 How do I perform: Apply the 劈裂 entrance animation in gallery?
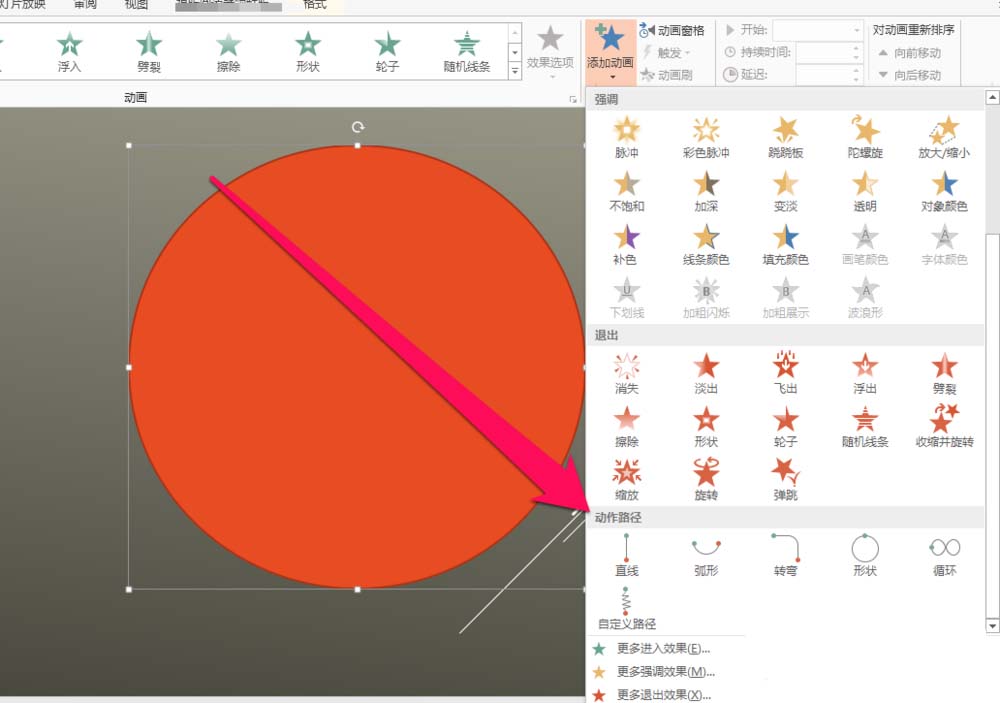pos(149,52)
